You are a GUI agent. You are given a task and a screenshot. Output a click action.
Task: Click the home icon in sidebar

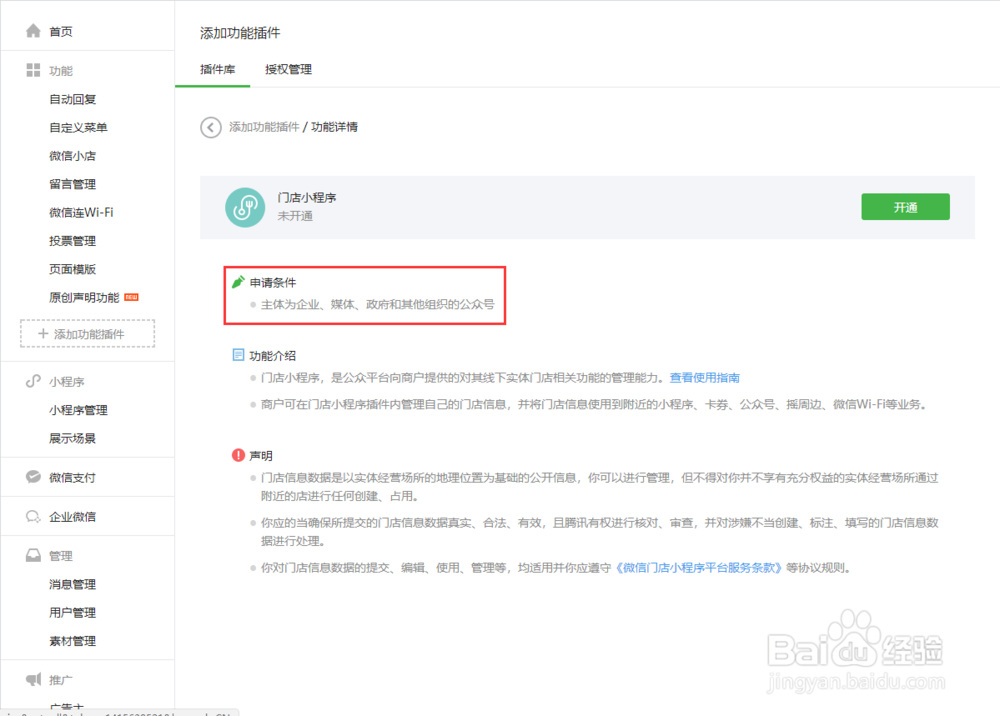pos(33,31)
